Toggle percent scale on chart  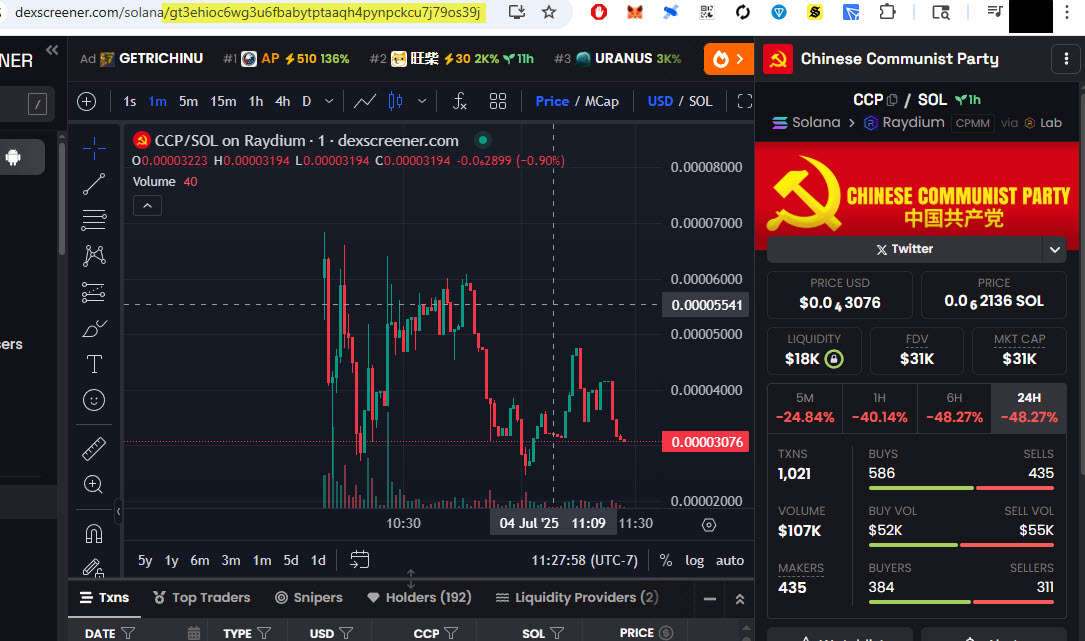pyautogui.click(x=666, y=560)
